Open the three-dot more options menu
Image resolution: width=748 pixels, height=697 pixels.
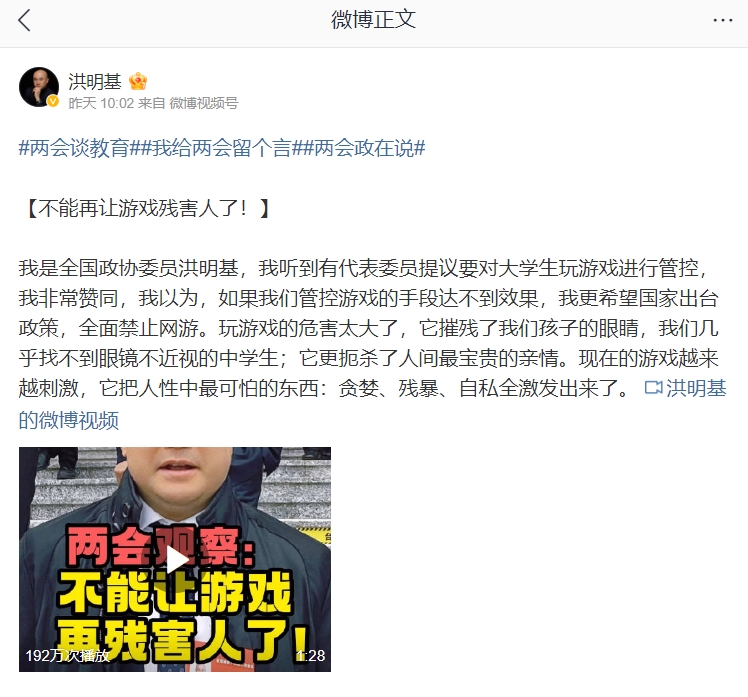coord(722,21)
